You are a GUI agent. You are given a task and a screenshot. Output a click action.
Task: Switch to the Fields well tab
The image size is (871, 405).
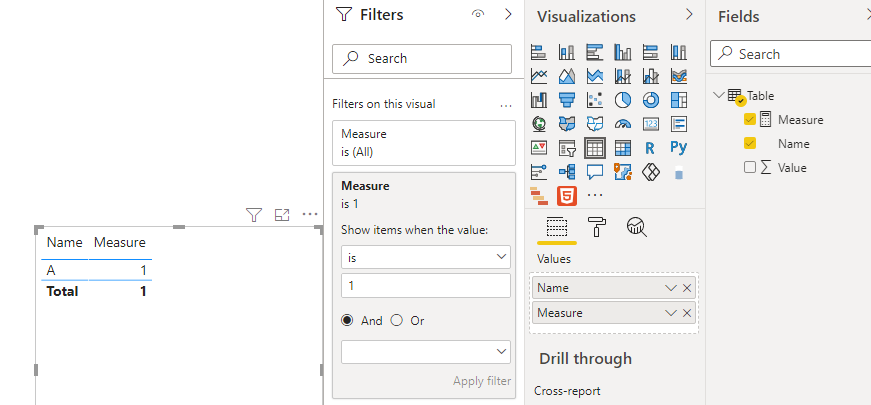pos(557,228)
